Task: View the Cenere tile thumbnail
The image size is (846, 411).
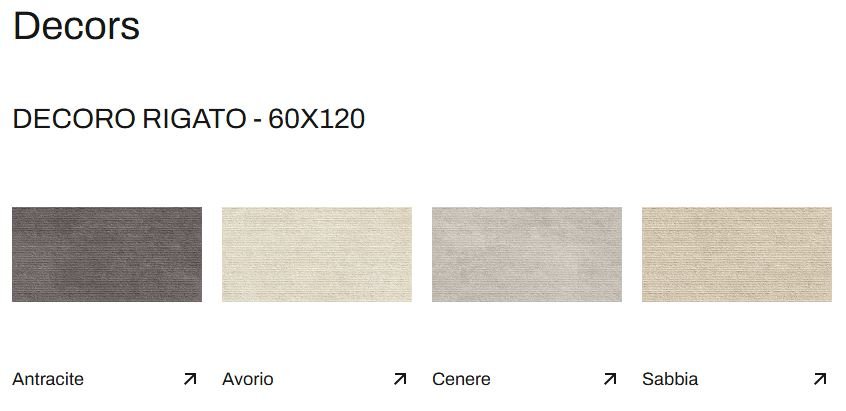Action: (x=527, y=254)
